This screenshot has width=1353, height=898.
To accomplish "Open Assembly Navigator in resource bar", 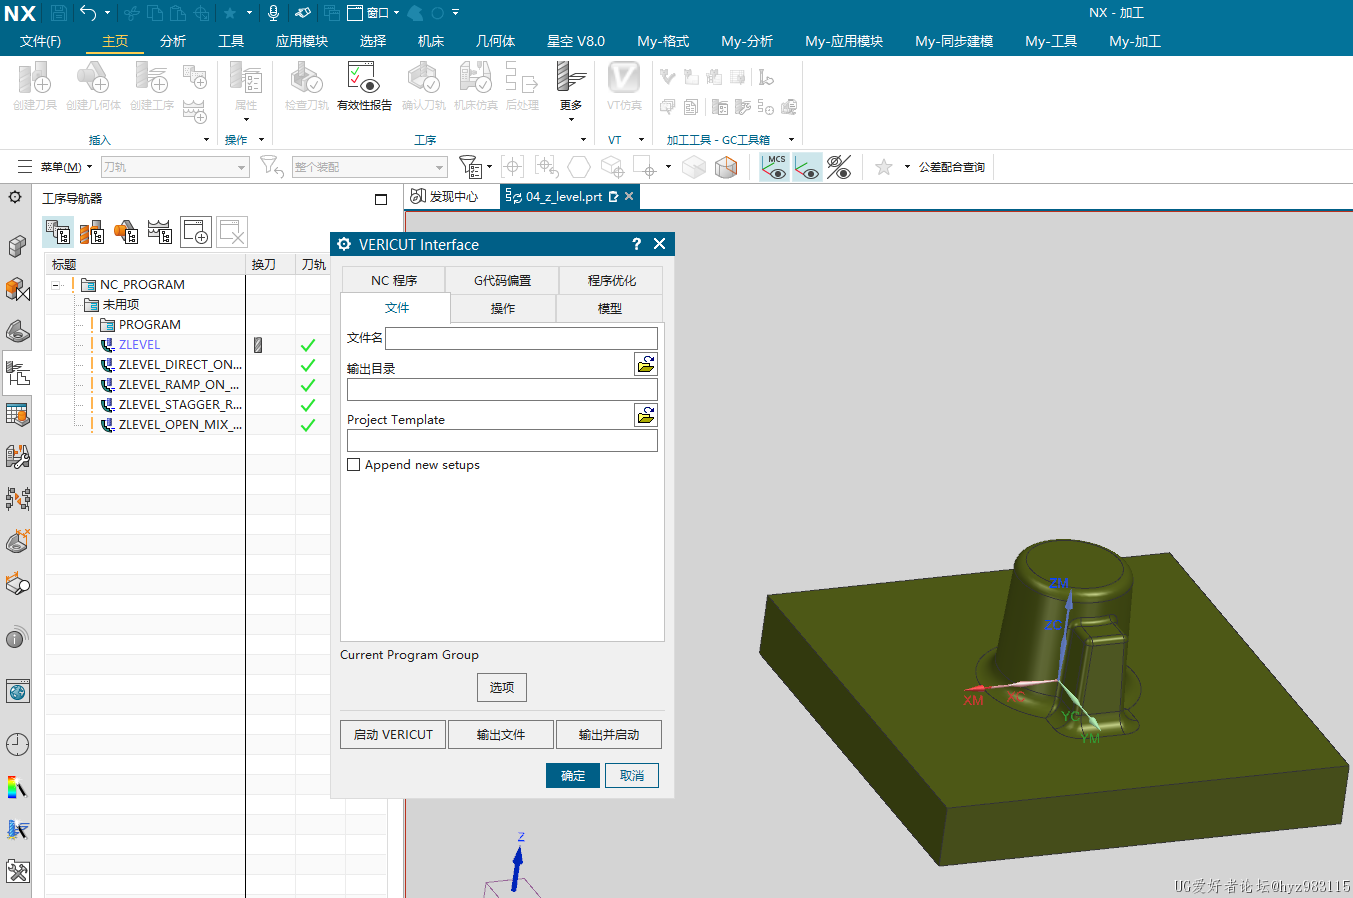I will (x=16, y=246).
